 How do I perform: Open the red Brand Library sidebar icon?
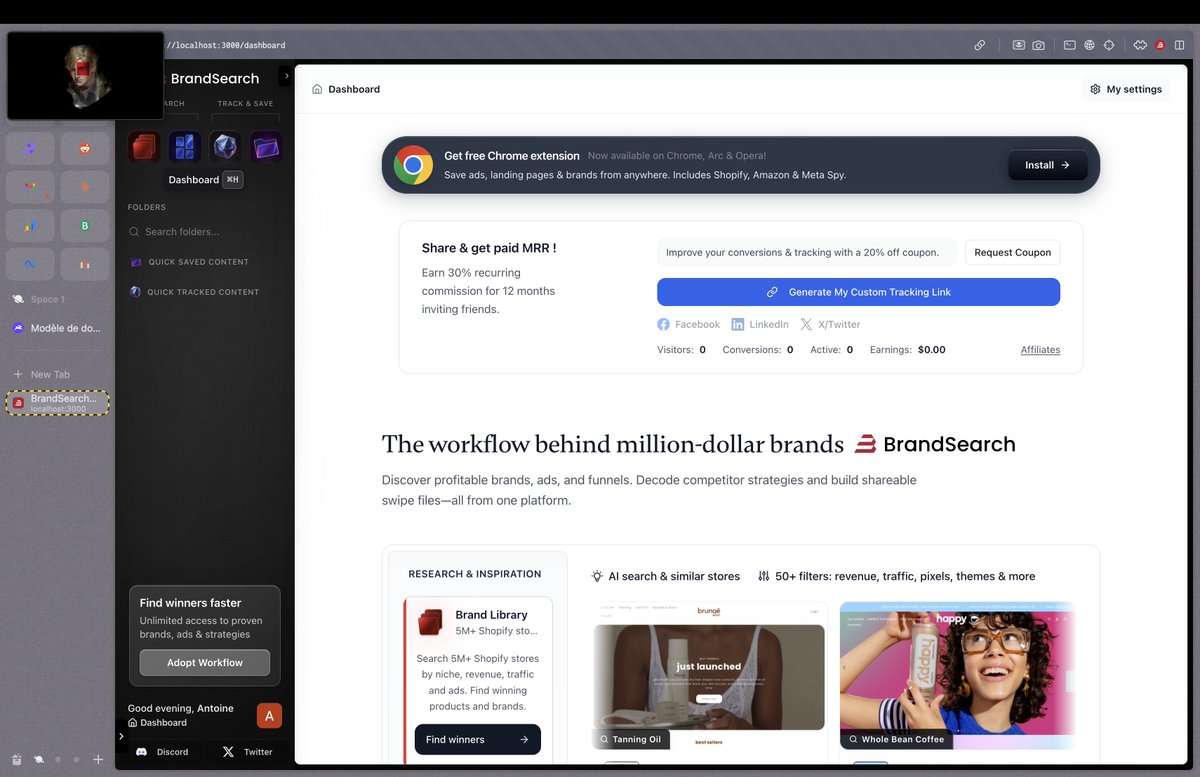point(144,147)
